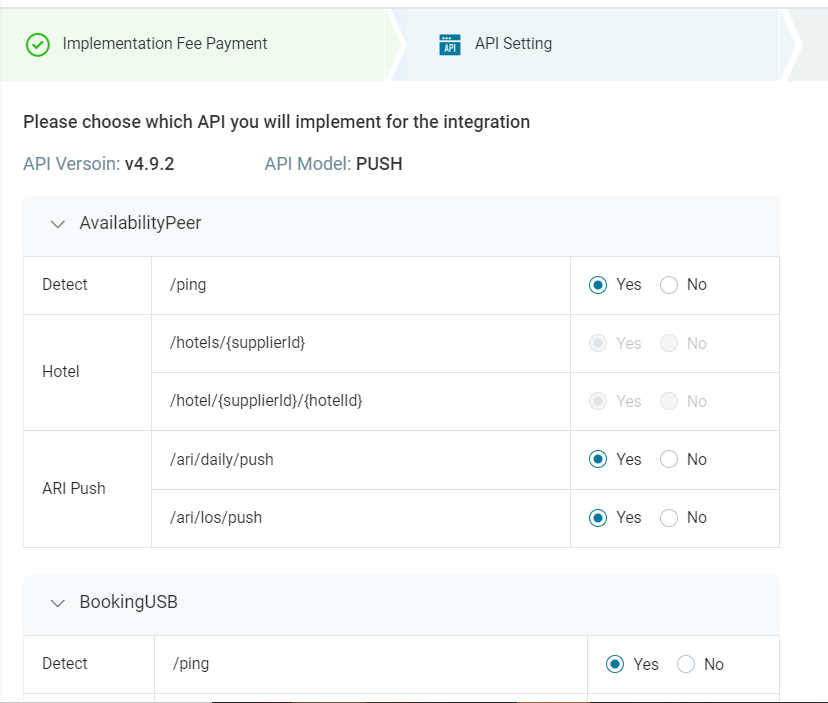Click the API version value v4.9.2
This screenshot has width=828, height=703.
pyautogui.click(x=149, y=164)
